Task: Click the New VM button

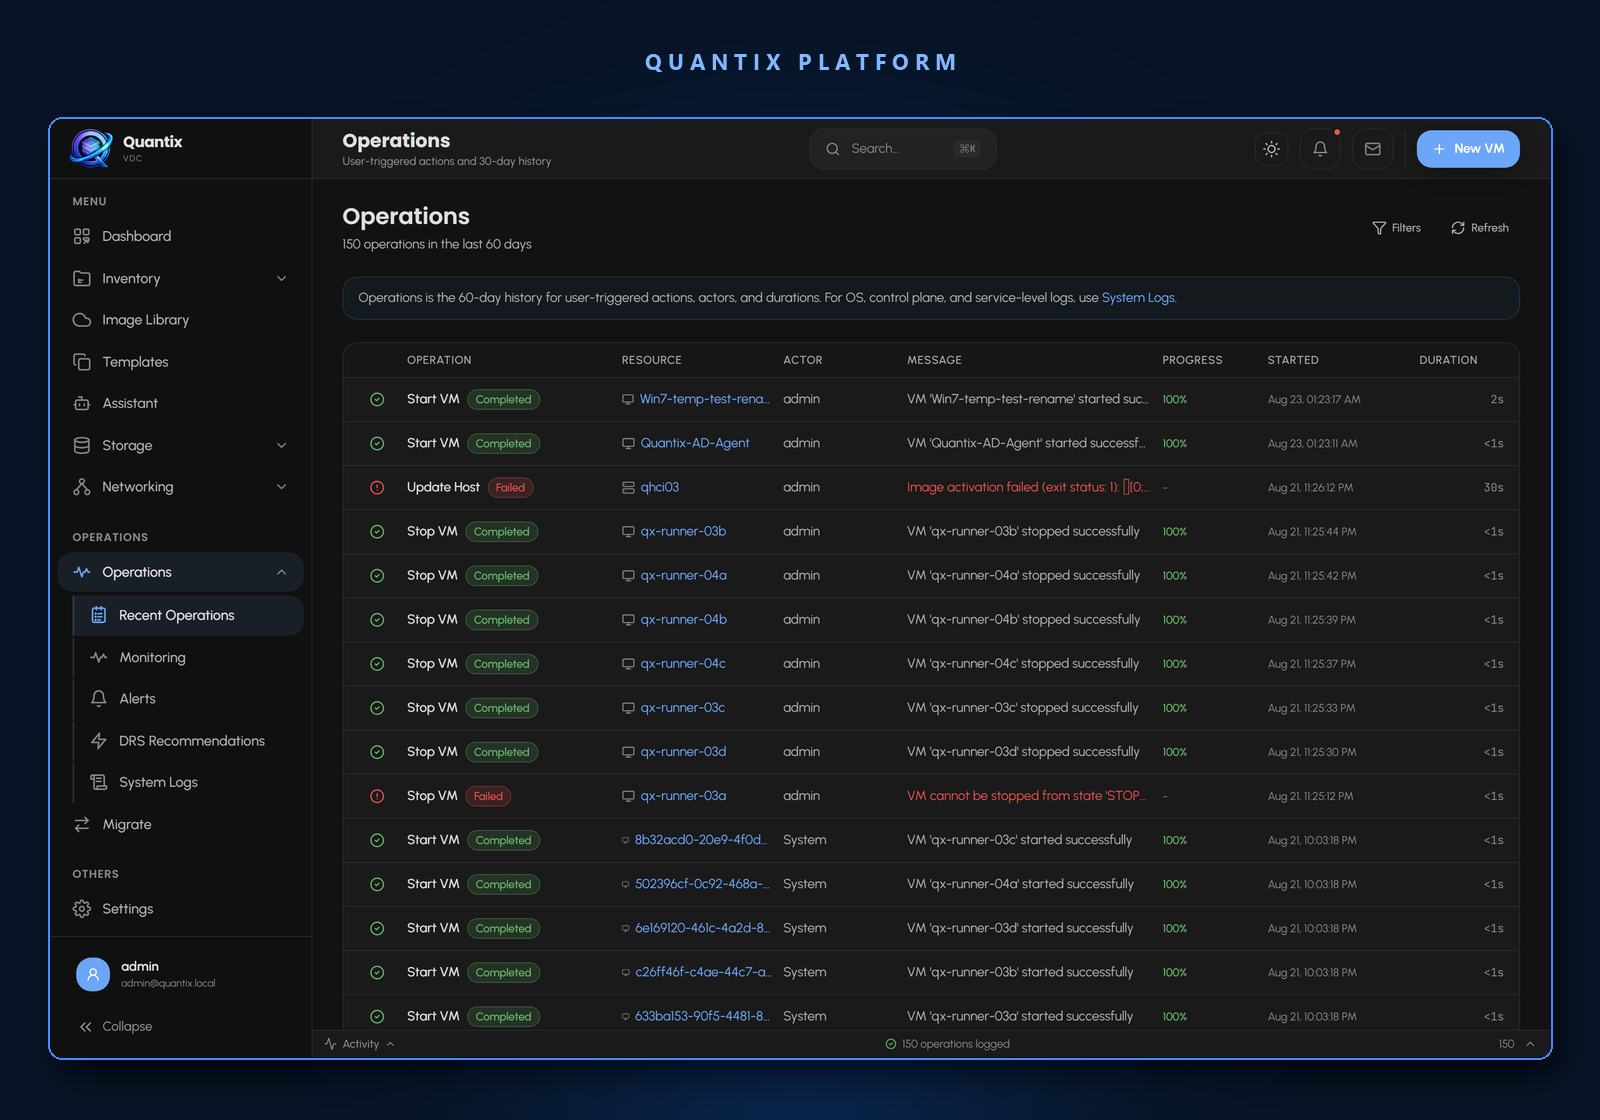Action: [1468, 149]
